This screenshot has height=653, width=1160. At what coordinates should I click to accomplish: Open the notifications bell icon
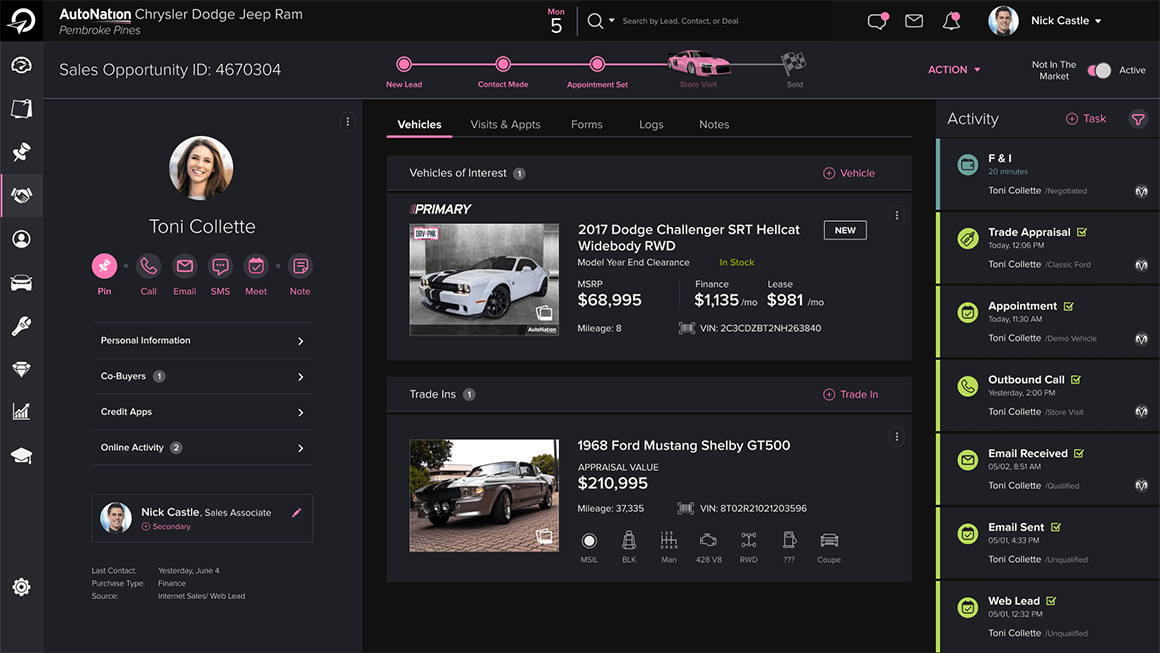pyautogui.click(x=951, y=21)
